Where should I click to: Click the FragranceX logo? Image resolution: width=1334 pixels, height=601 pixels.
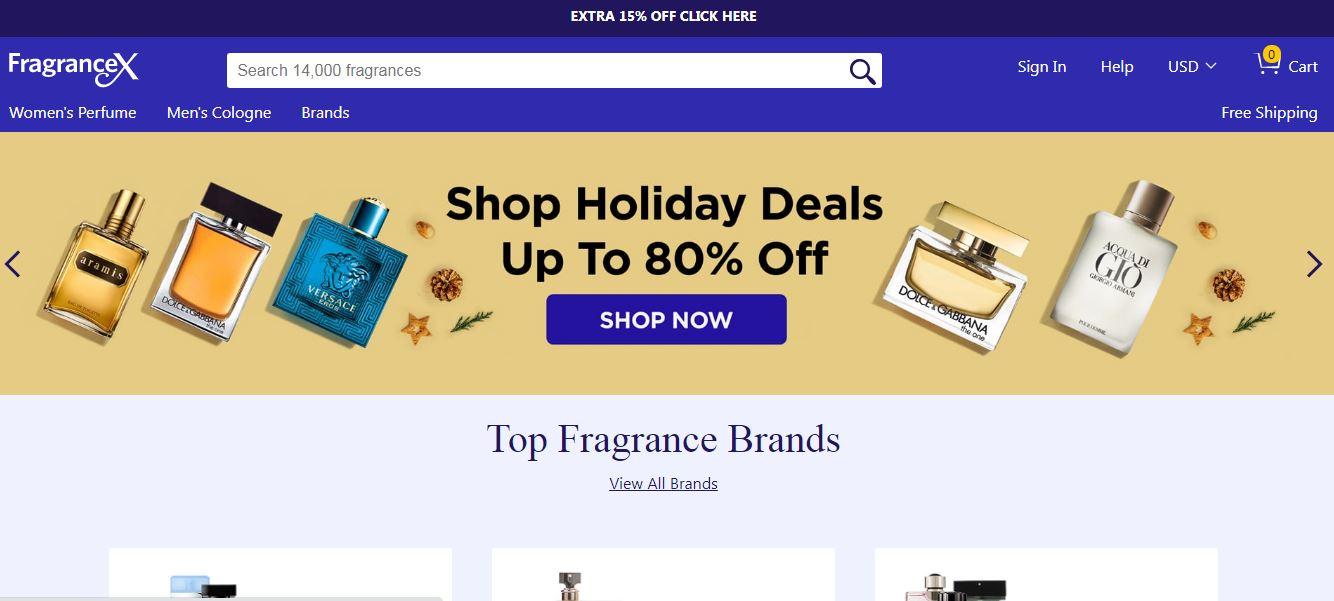(x=73, y=67)
